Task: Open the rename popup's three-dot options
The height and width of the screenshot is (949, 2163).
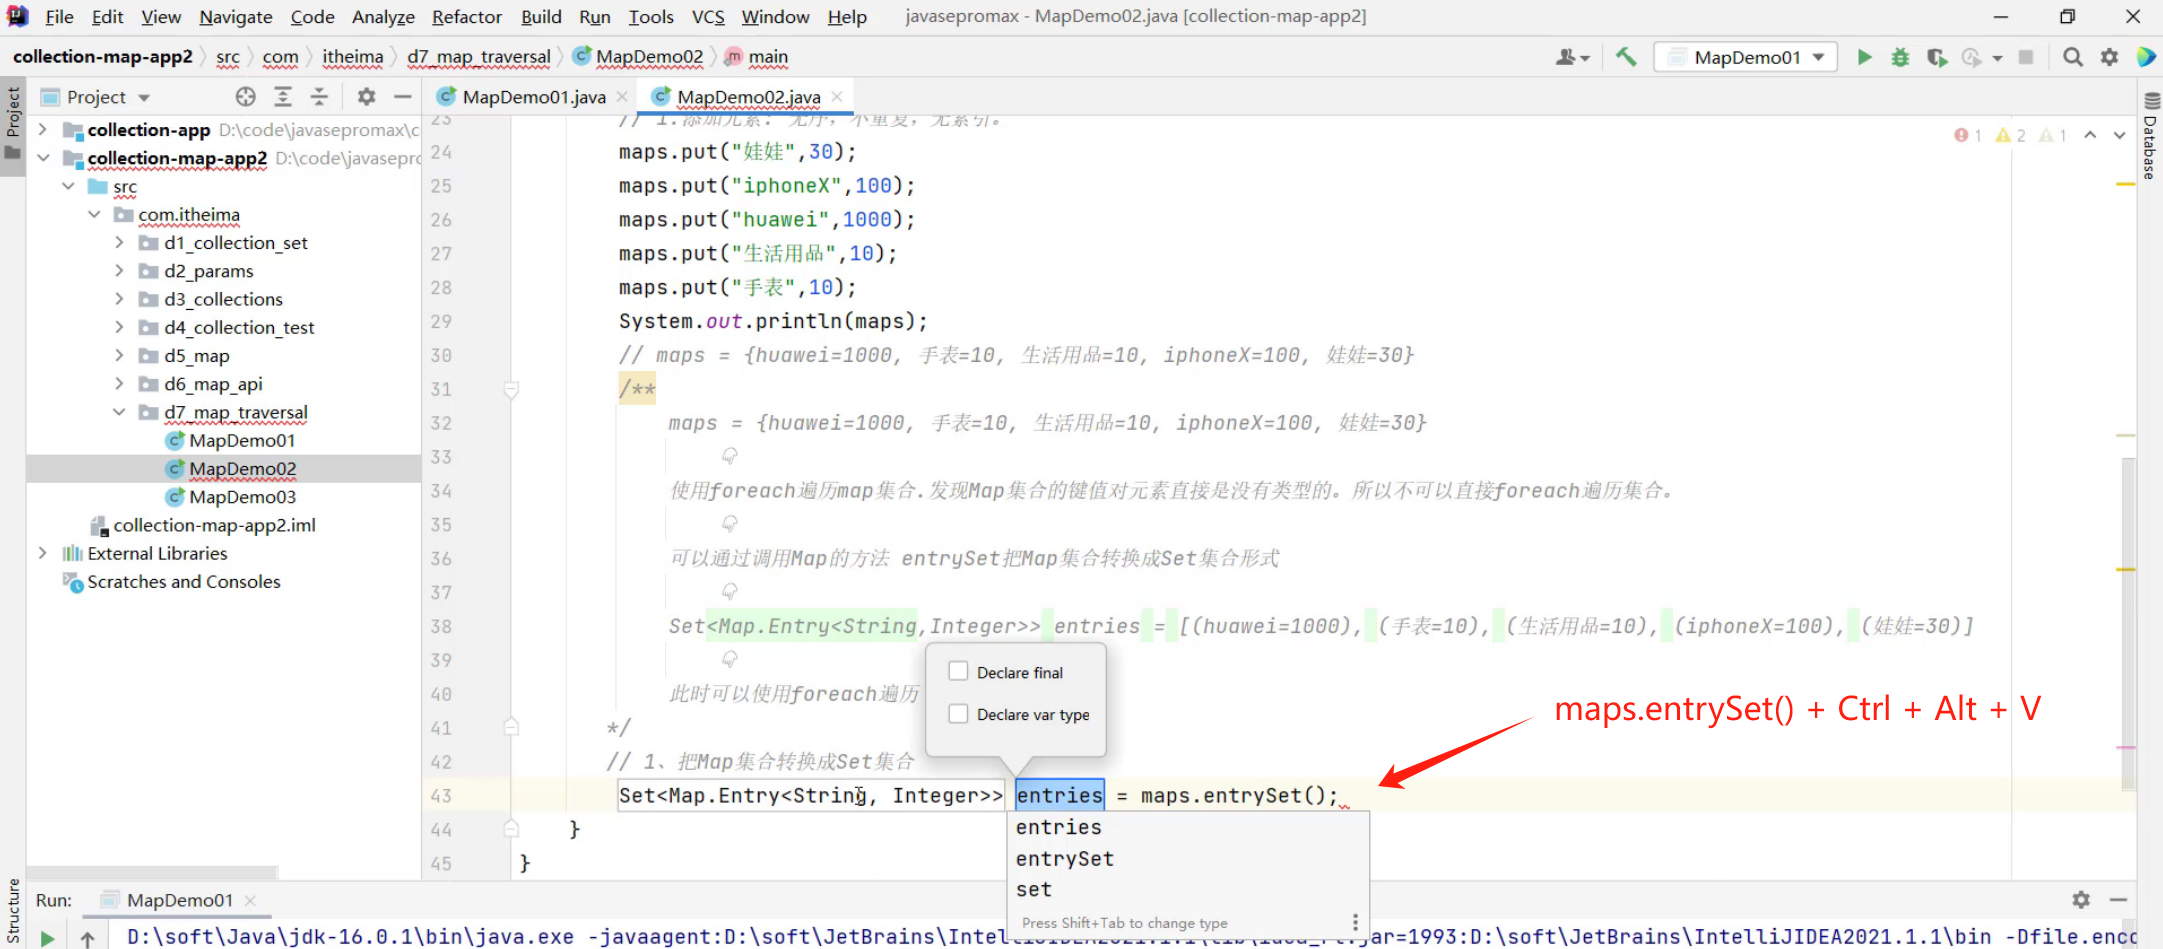Action: [x=1355, y=922]
